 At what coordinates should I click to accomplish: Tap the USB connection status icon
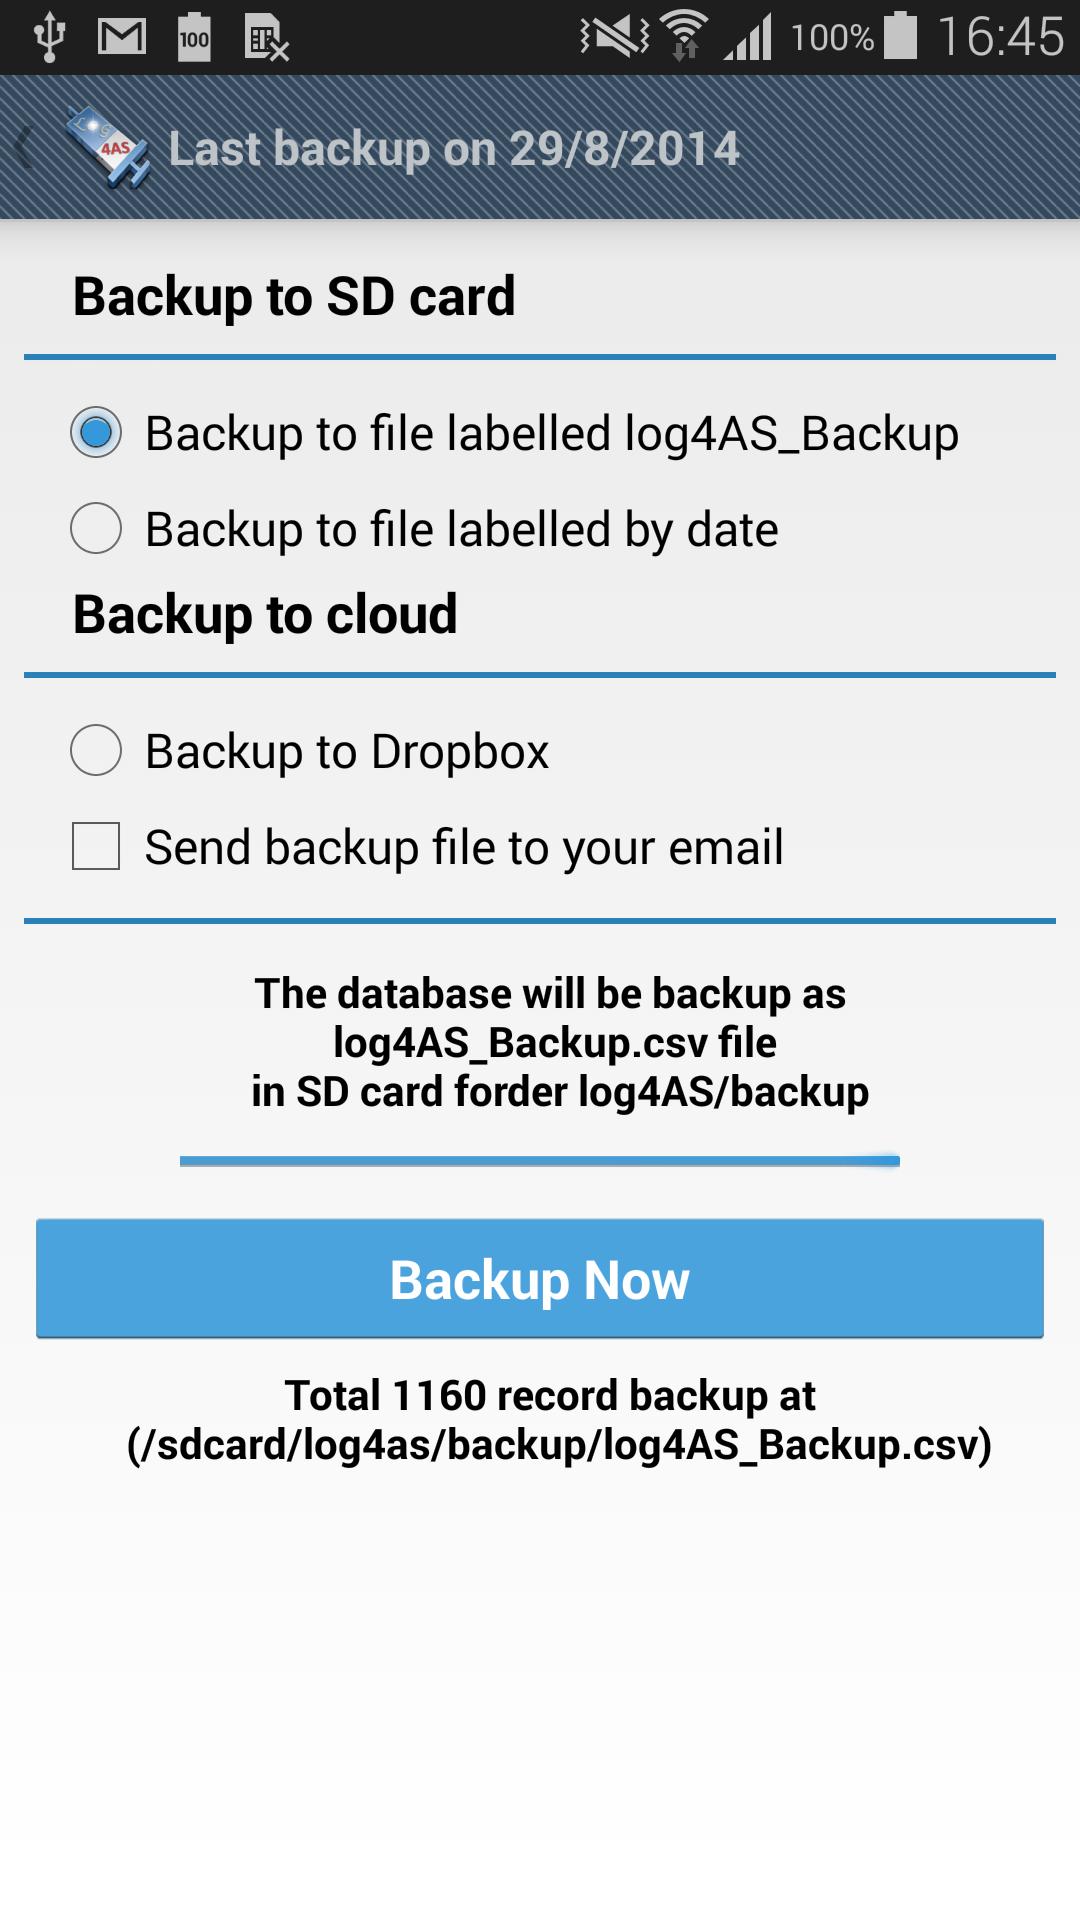(x=49, y=38)
